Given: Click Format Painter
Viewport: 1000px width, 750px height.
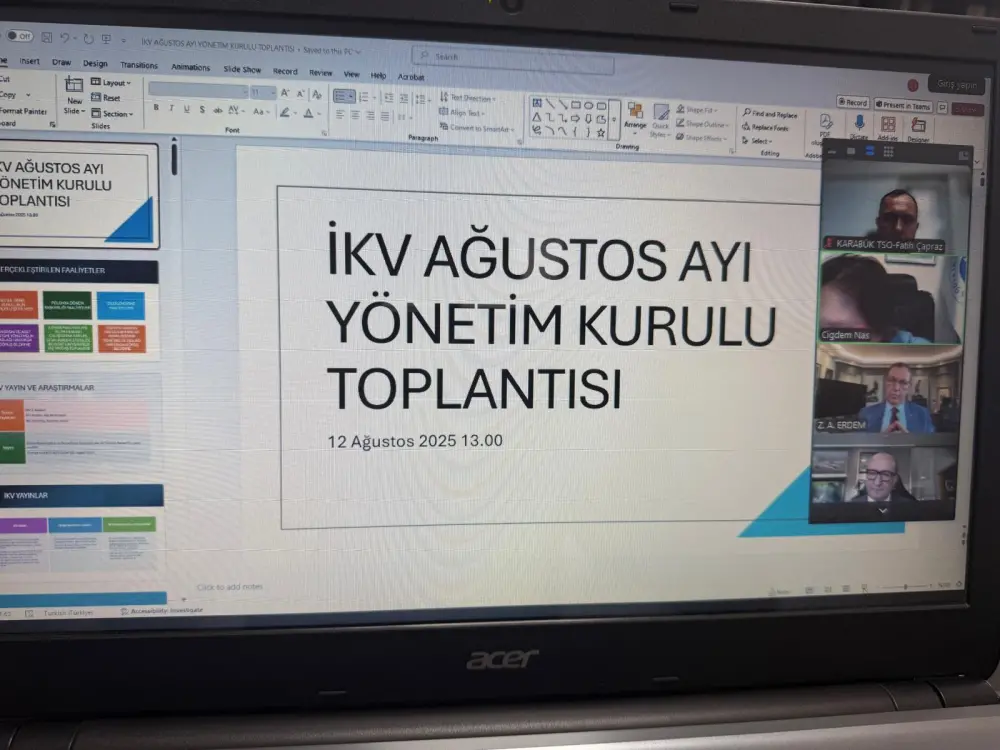Looking at the screenshot, I should [x=24, y=111].
